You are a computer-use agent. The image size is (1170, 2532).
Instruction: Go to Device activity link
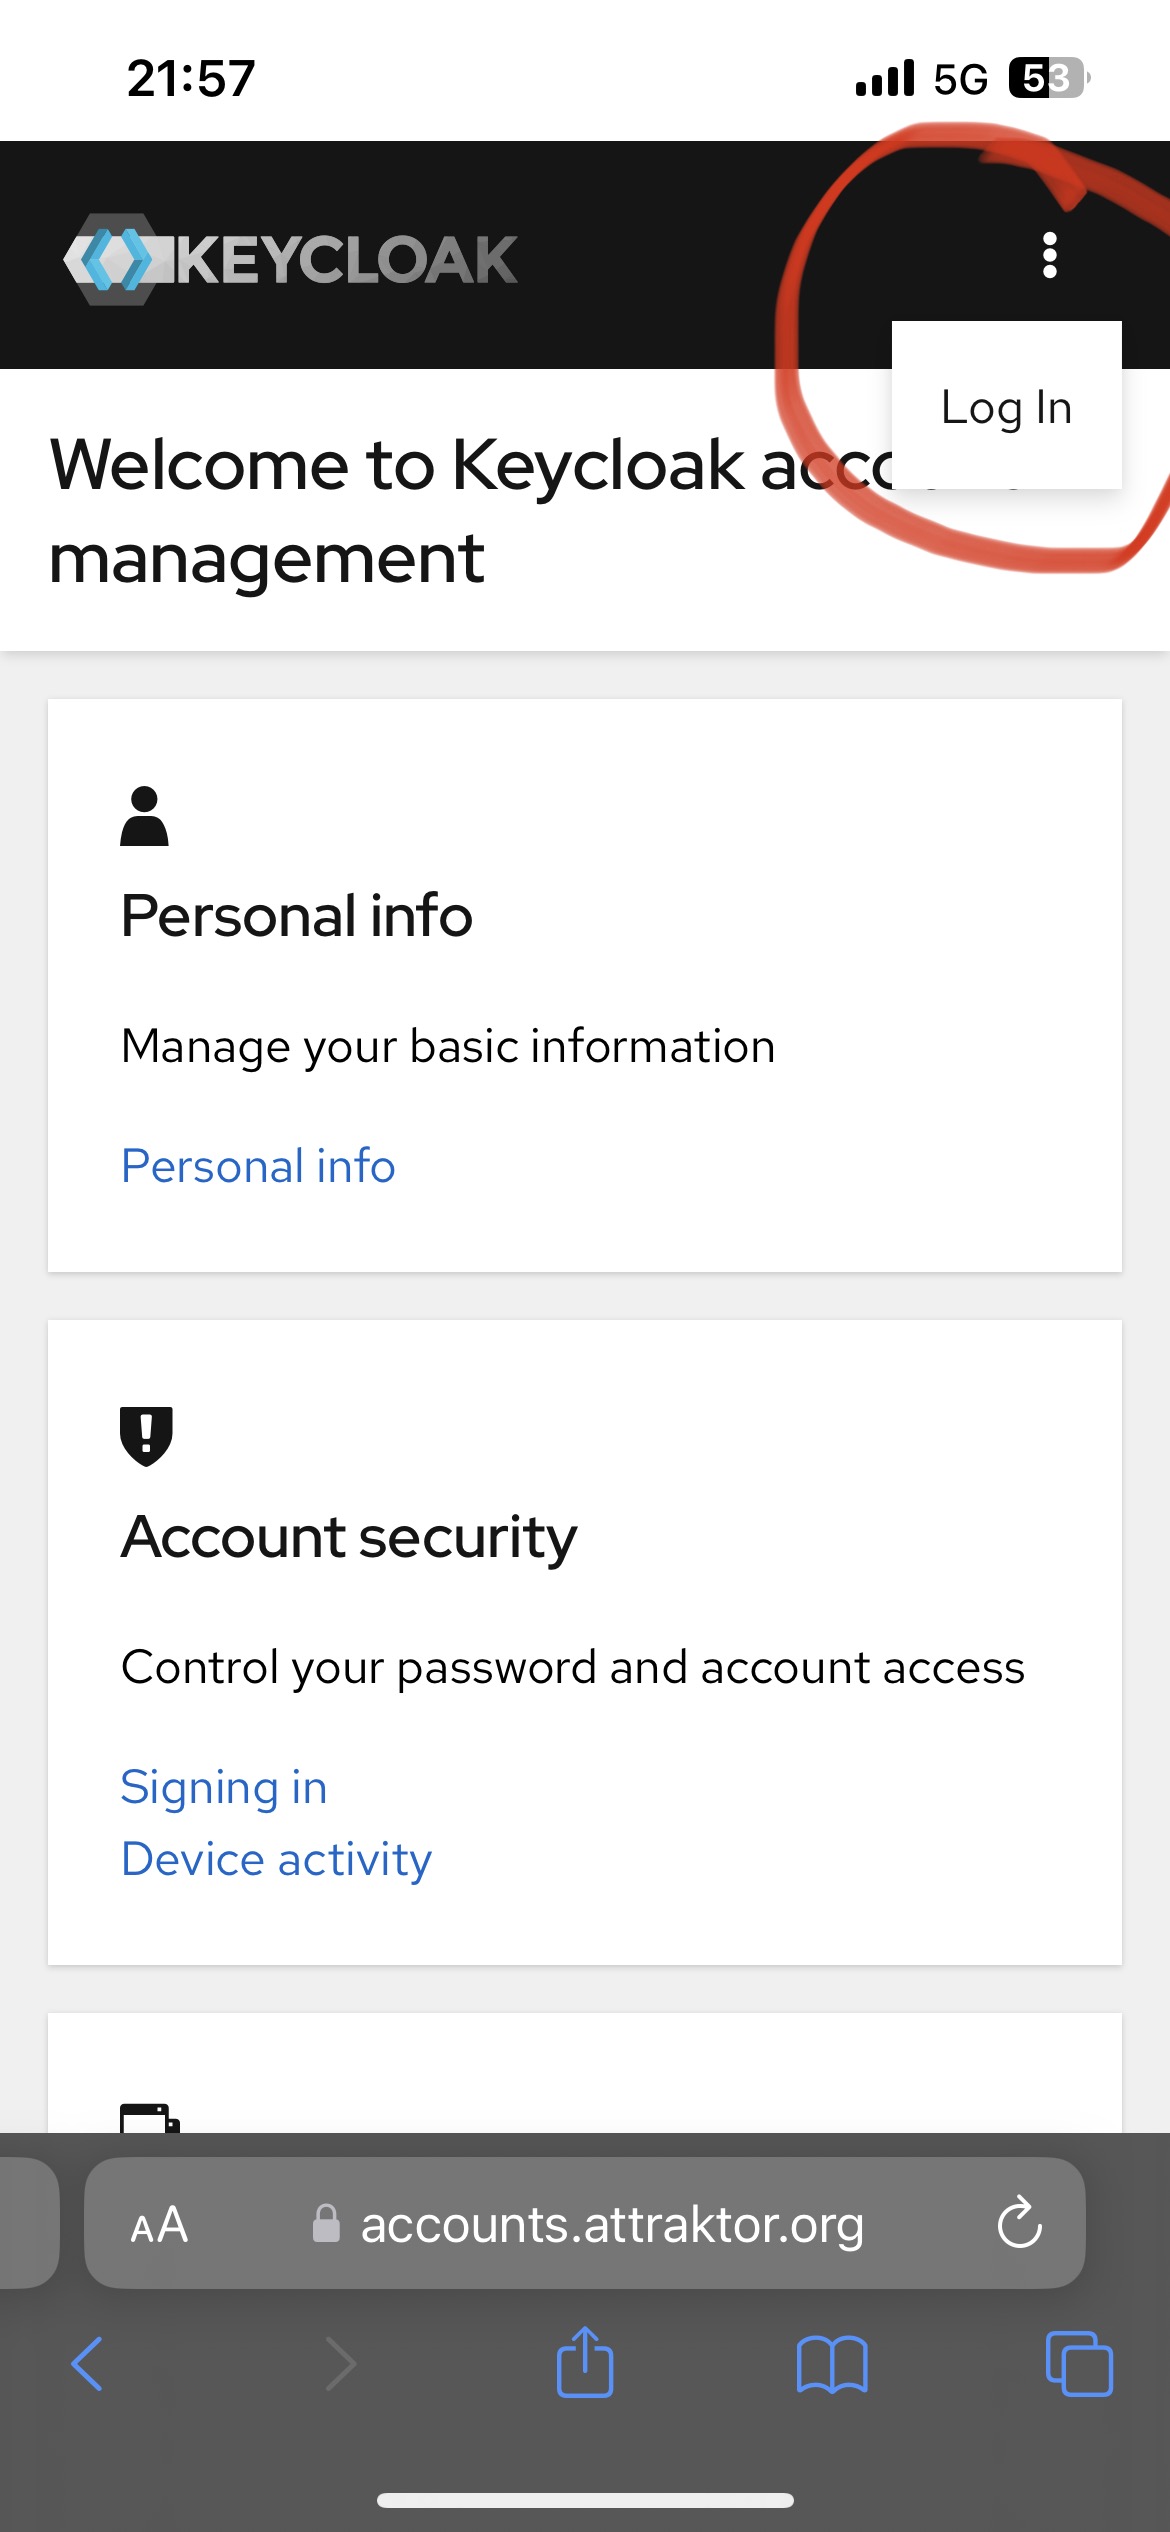coord(276,1860)
